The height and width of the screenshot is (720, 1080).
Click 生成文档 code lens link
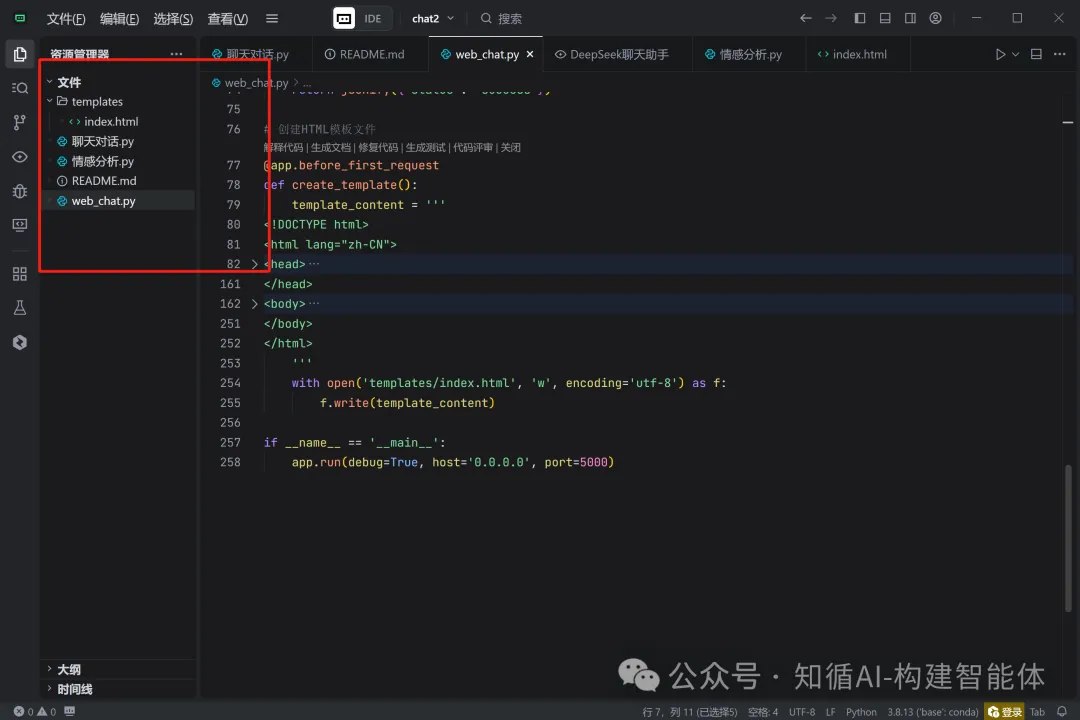point(331,147)
